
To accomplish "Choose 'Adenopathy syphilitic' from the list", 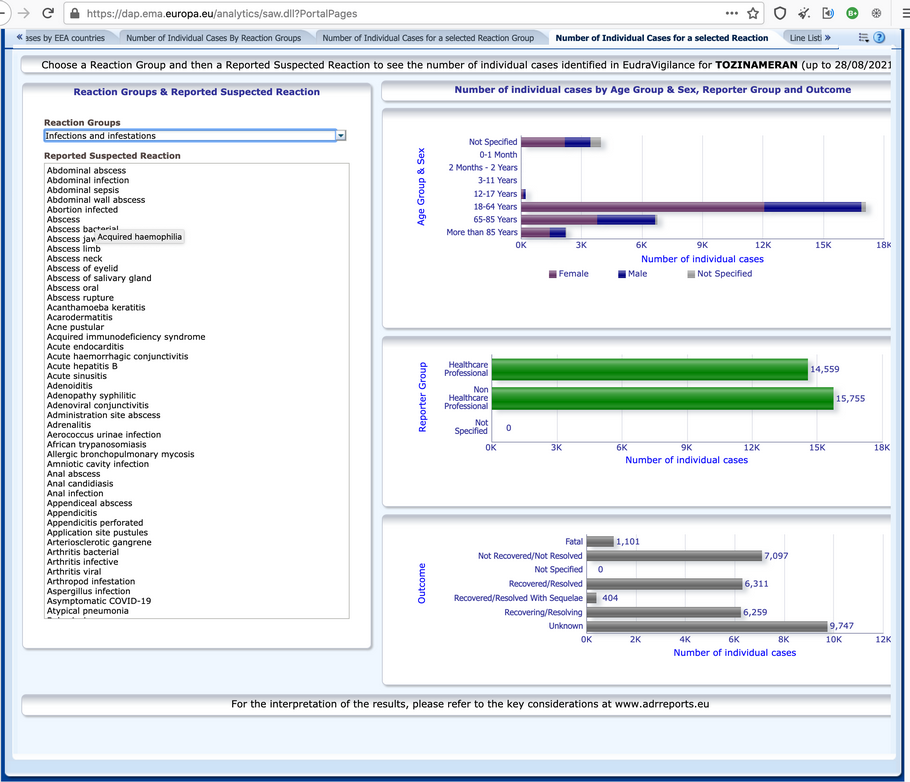I will coord(92,395).
